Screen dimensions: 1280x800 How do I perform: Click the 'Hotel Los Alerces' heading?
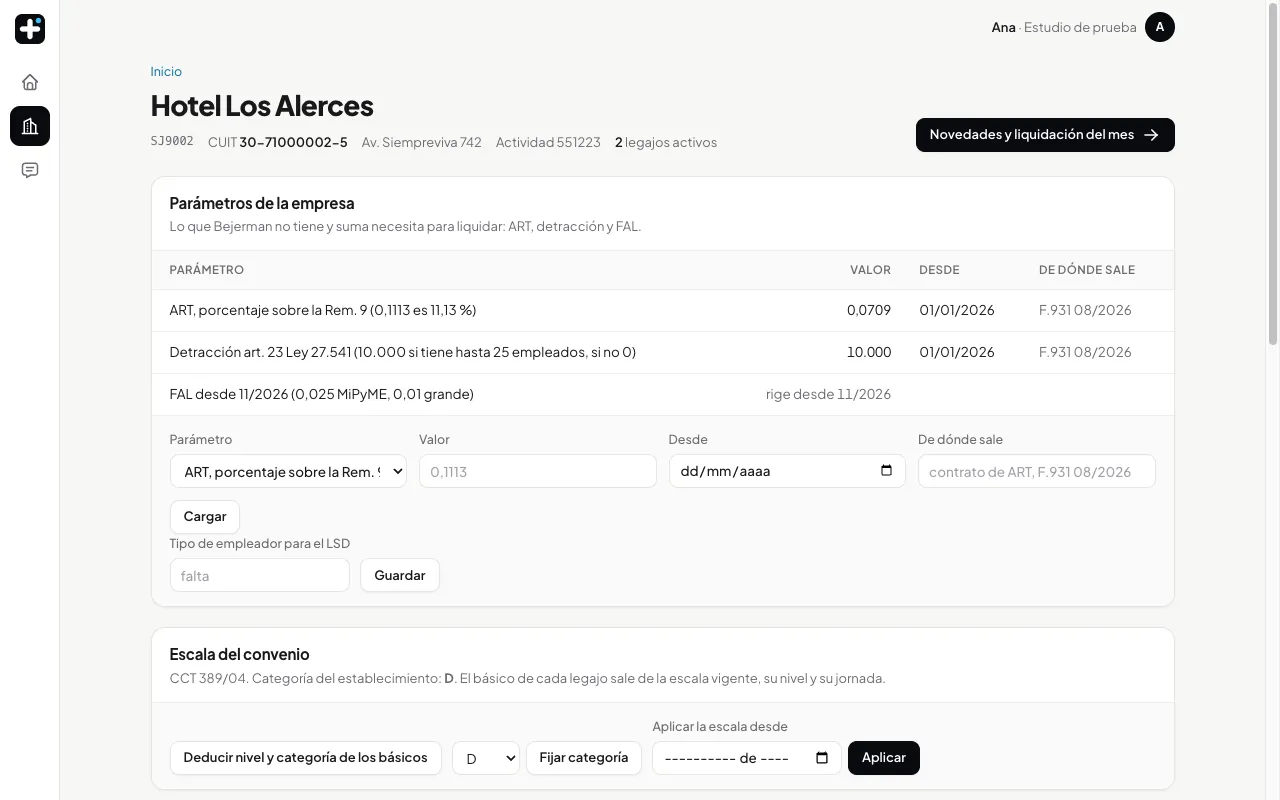pos(262,106)
